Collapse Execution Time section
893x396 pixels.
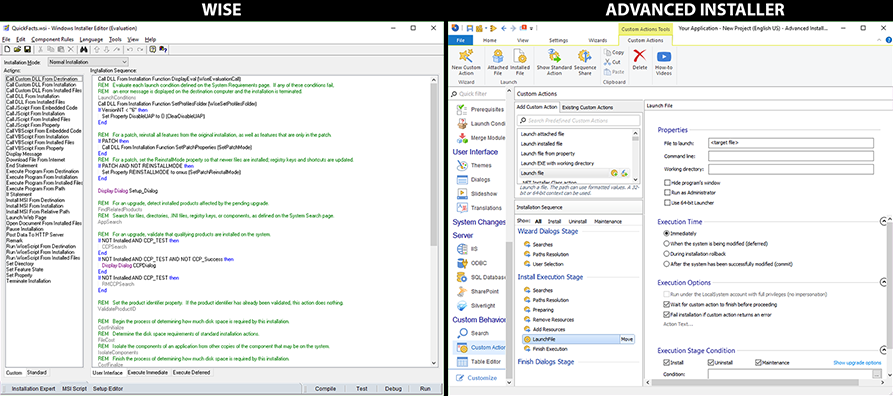coord(883,221)
